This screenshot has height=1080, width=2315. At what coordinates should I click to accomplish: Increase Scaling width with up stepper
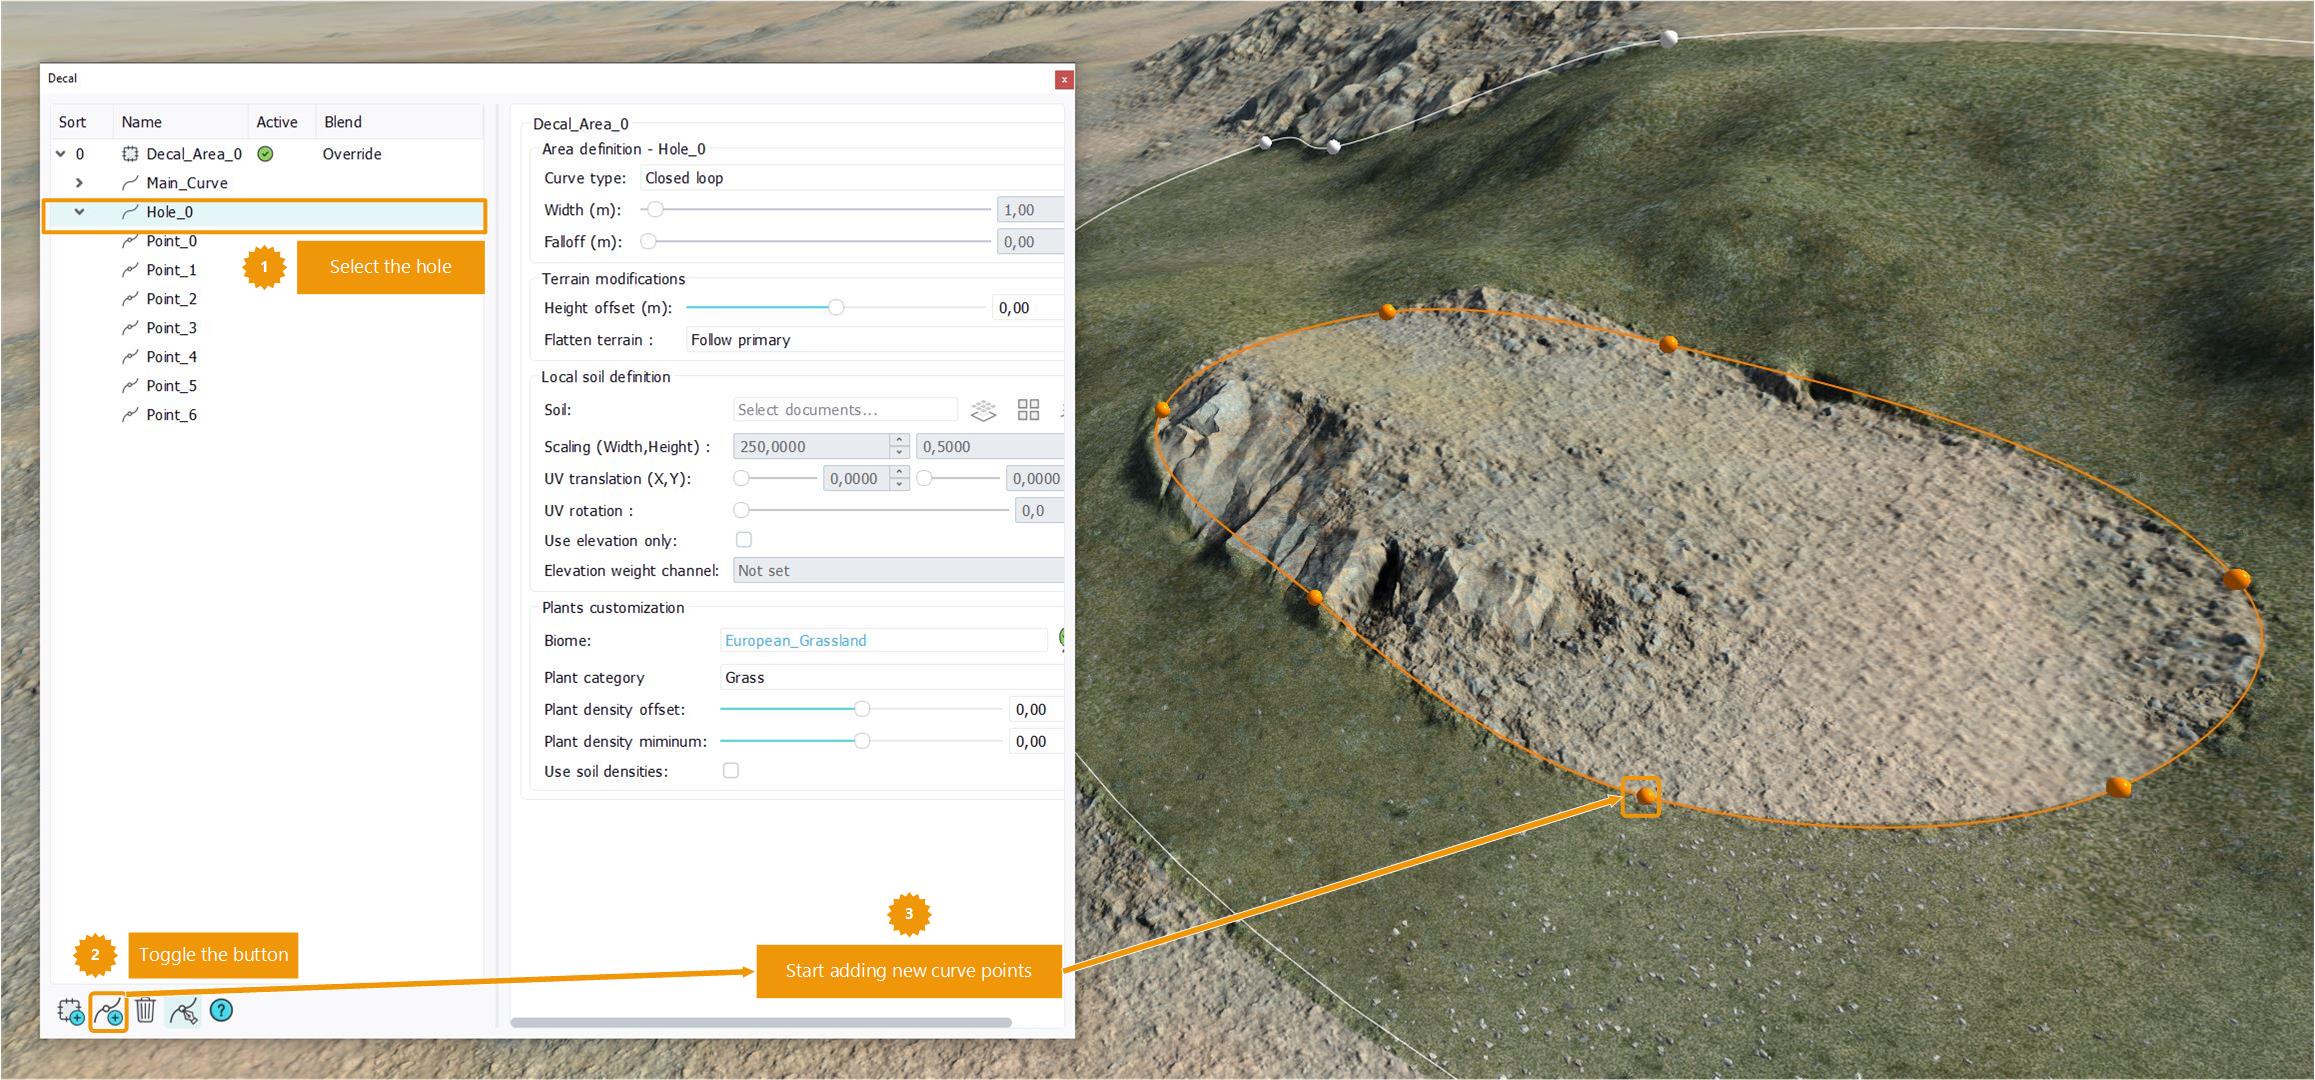coord(899,440)
